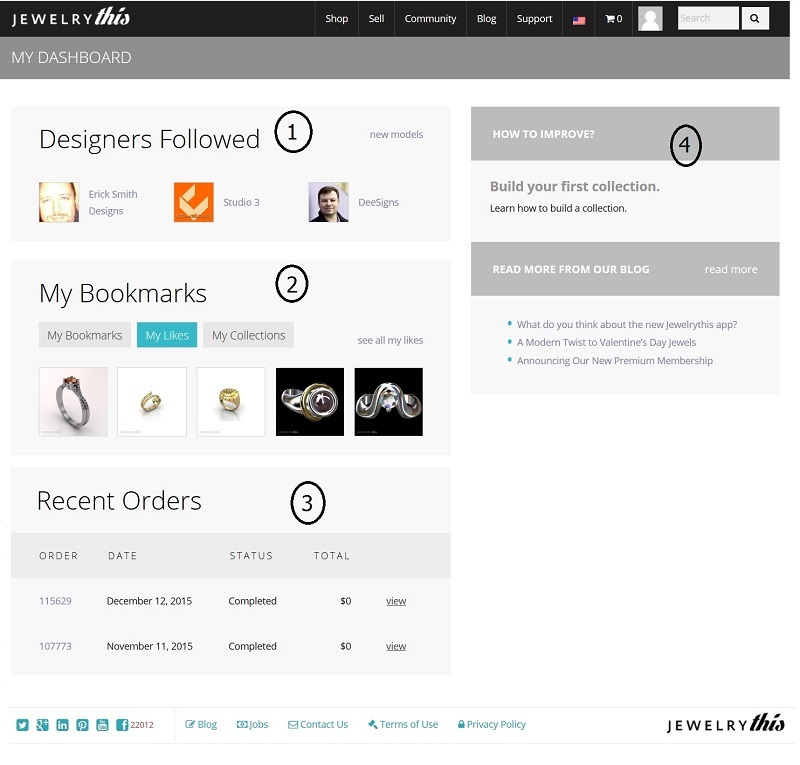Viewport: 800px width, 765px height.
Task: Select the US flag language icon
Action: point(579,20)
